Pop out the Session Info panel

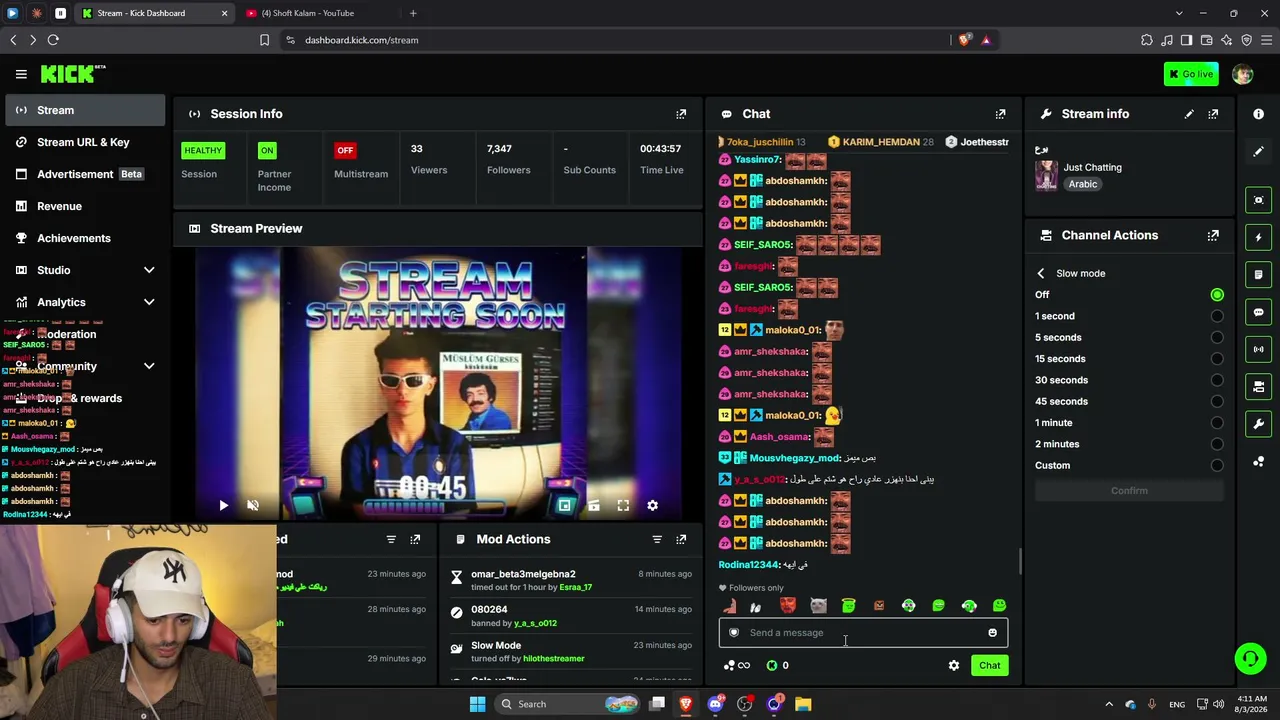coord(681,114)
